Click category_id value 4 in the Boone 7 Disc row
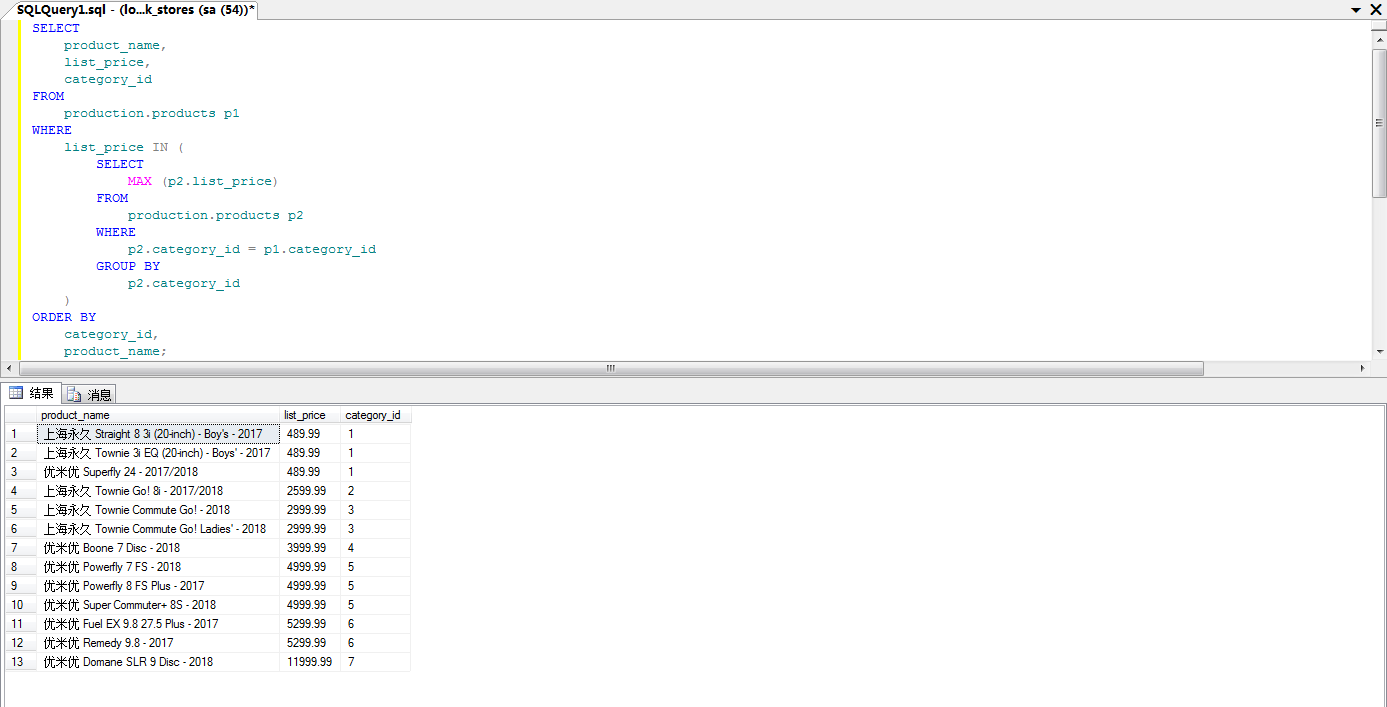The height and width of the screenshot is (707, 1387). pyautogui.click(x=375, y=548)
